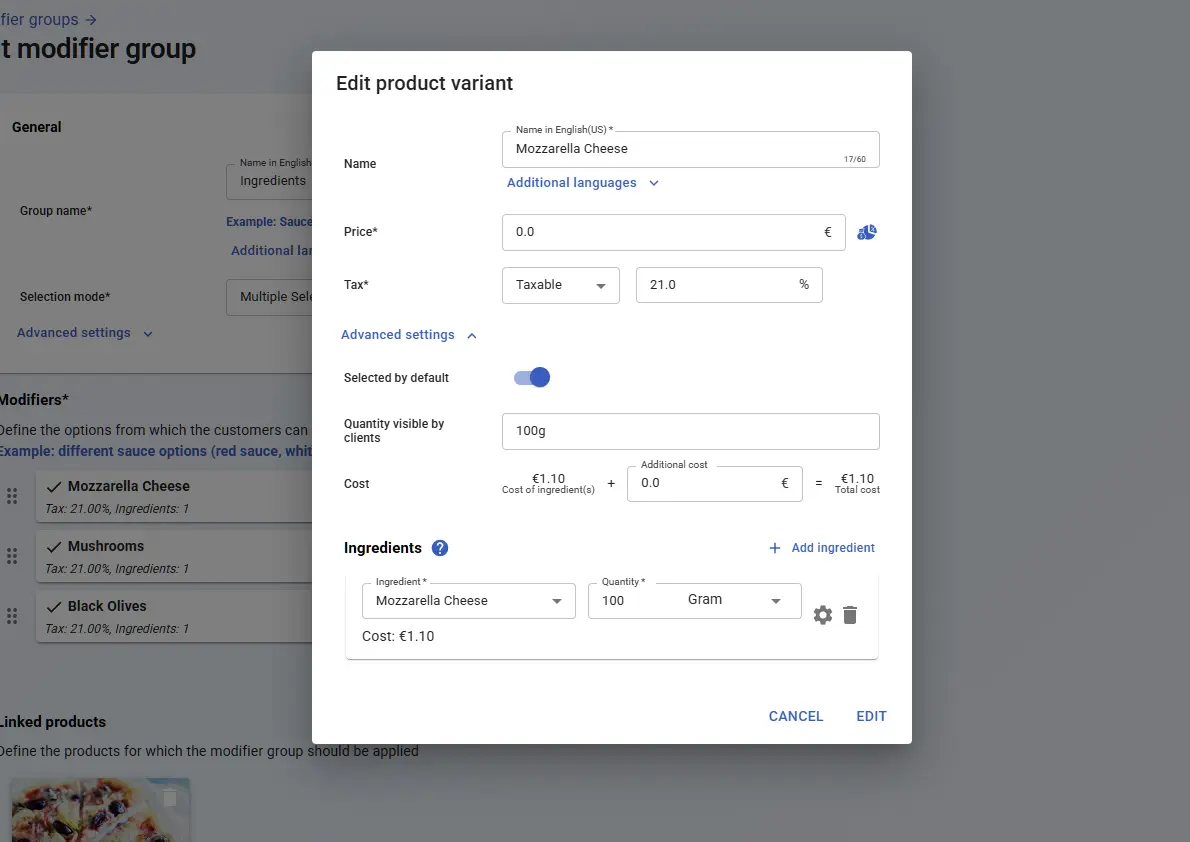
Task: Click the Ingredients help question mark icon
Action: pyautogui.click(x=440, y=548)
